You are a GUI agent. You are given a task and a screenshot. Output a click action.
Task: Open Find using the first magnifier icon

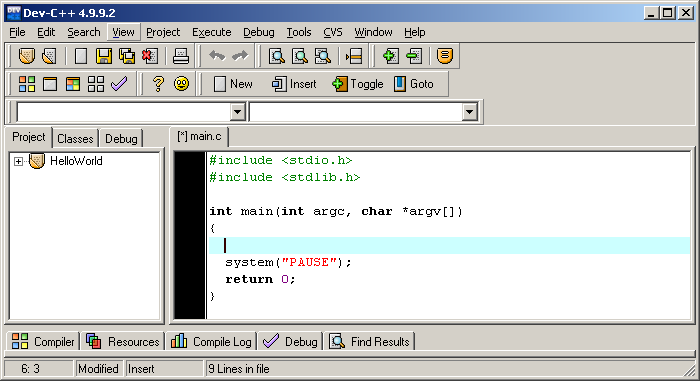[277, 56]
